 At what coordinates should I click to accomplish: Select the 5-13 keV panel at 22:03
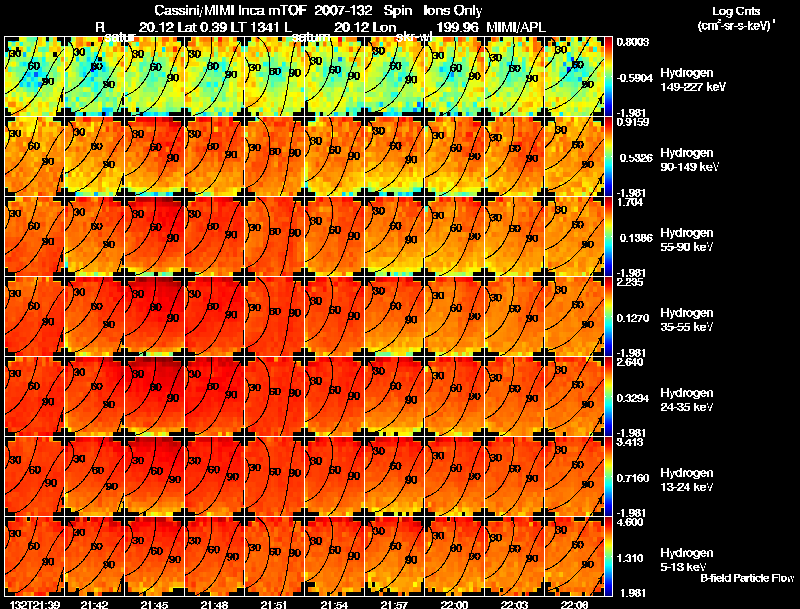514,556
